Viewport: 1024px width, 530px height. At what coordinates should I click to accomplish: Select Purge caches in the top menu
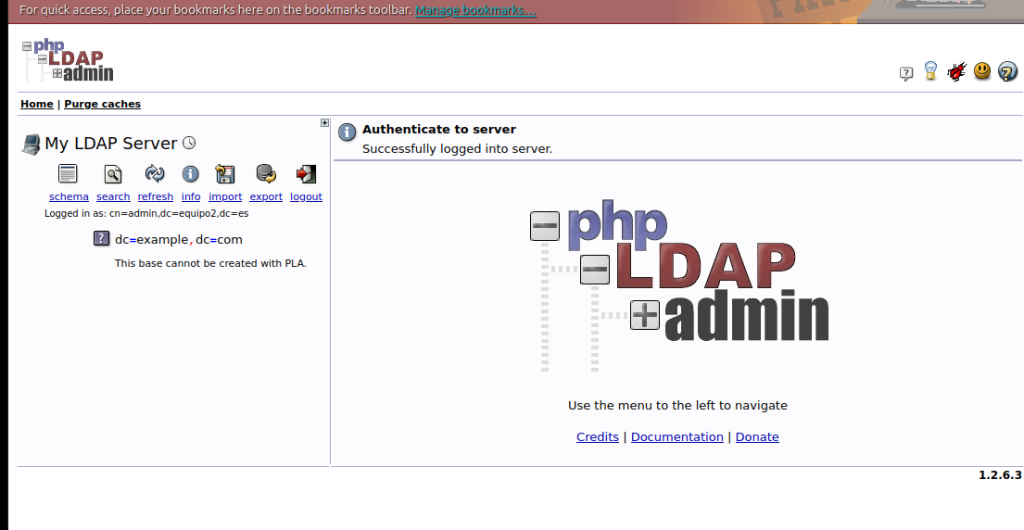(x=102, y=104)
